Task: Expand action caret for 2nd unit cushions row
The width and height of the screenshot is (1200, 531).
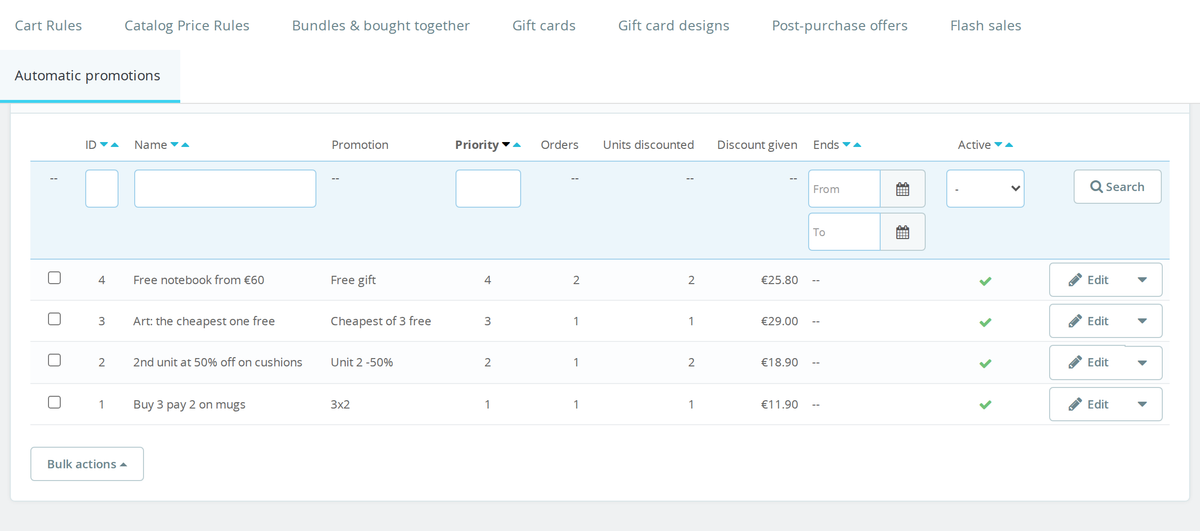Action: (1142, 363)
